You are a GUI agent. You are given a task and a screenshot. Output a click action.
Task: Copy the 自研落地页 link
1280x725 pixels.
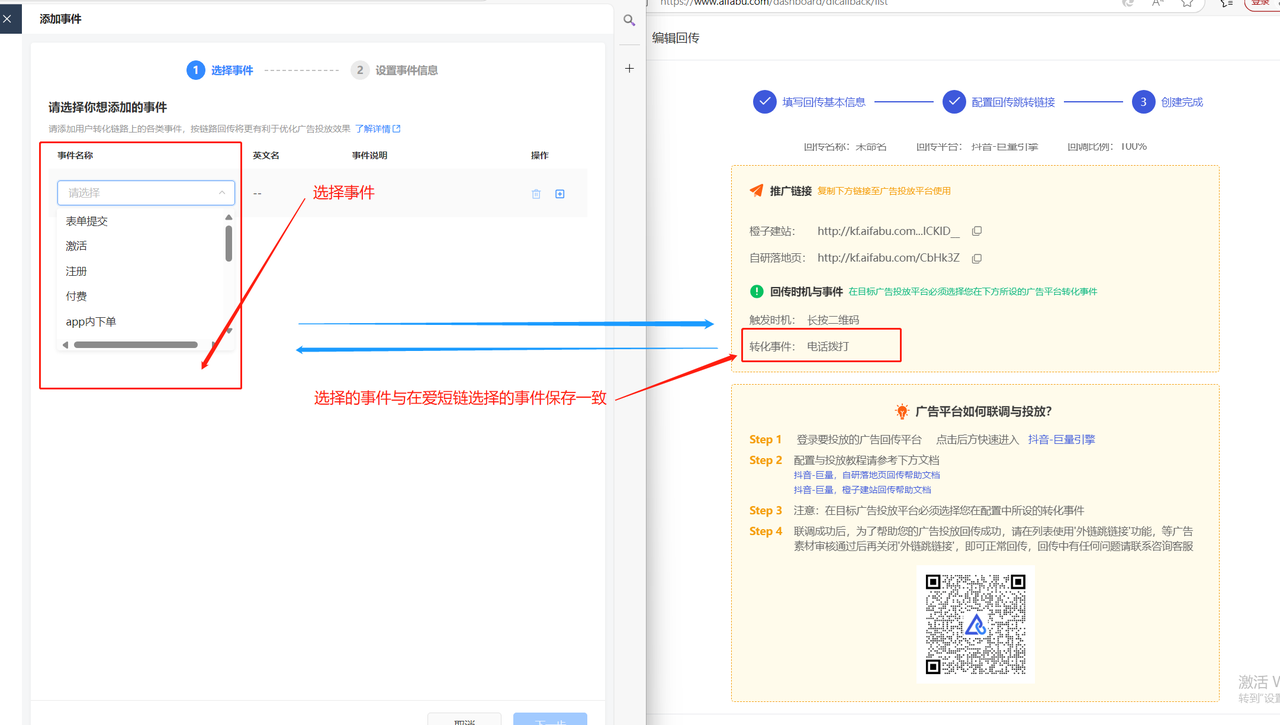[x=977, y=258]
